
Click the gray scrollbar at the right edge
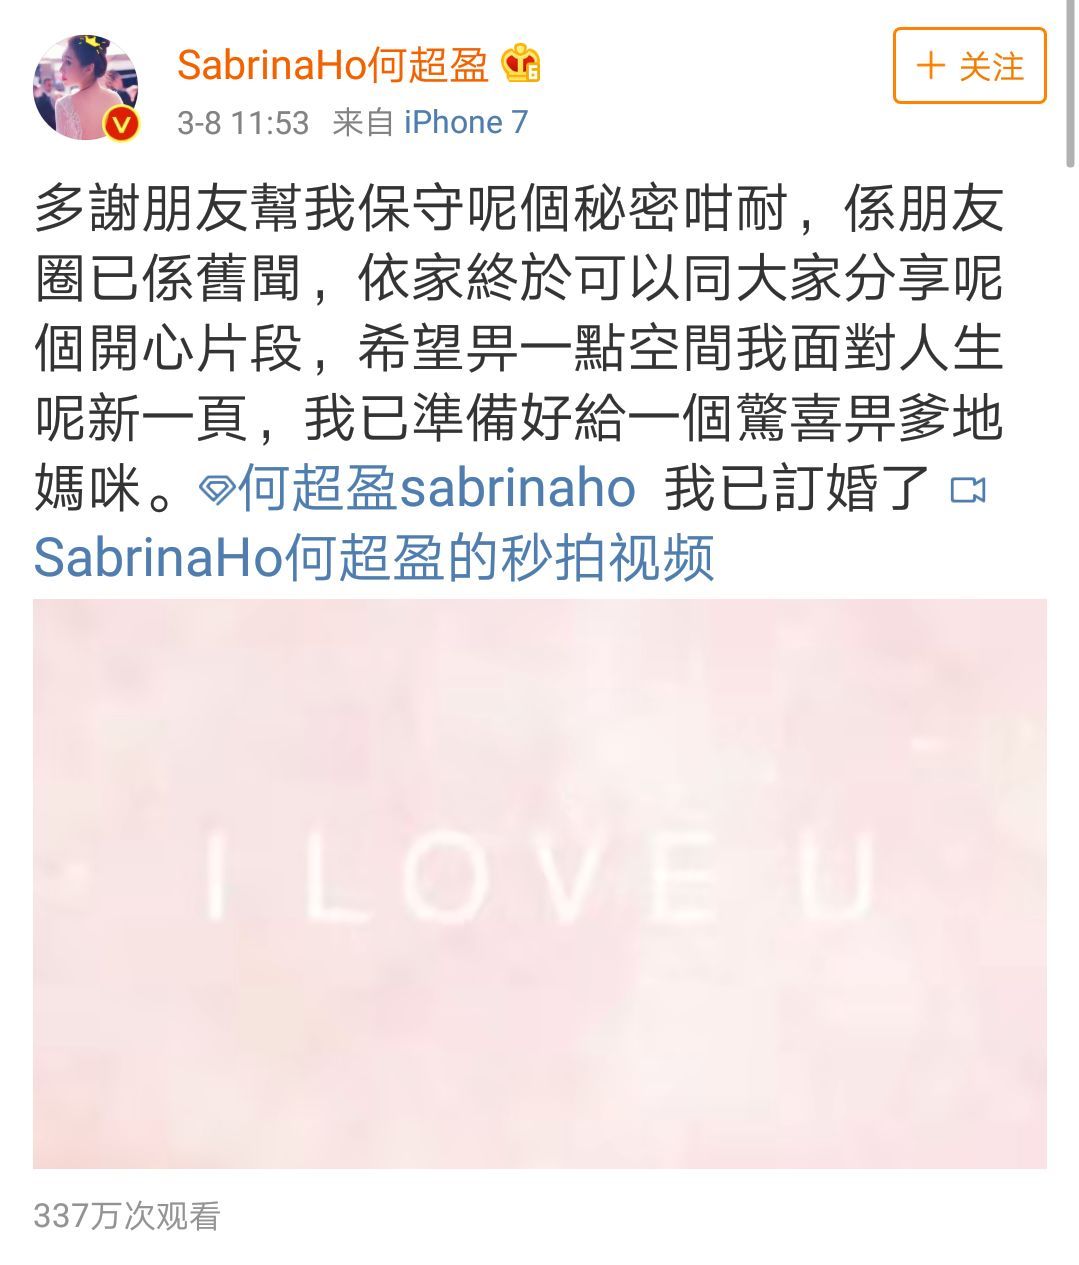[1070, 84]
